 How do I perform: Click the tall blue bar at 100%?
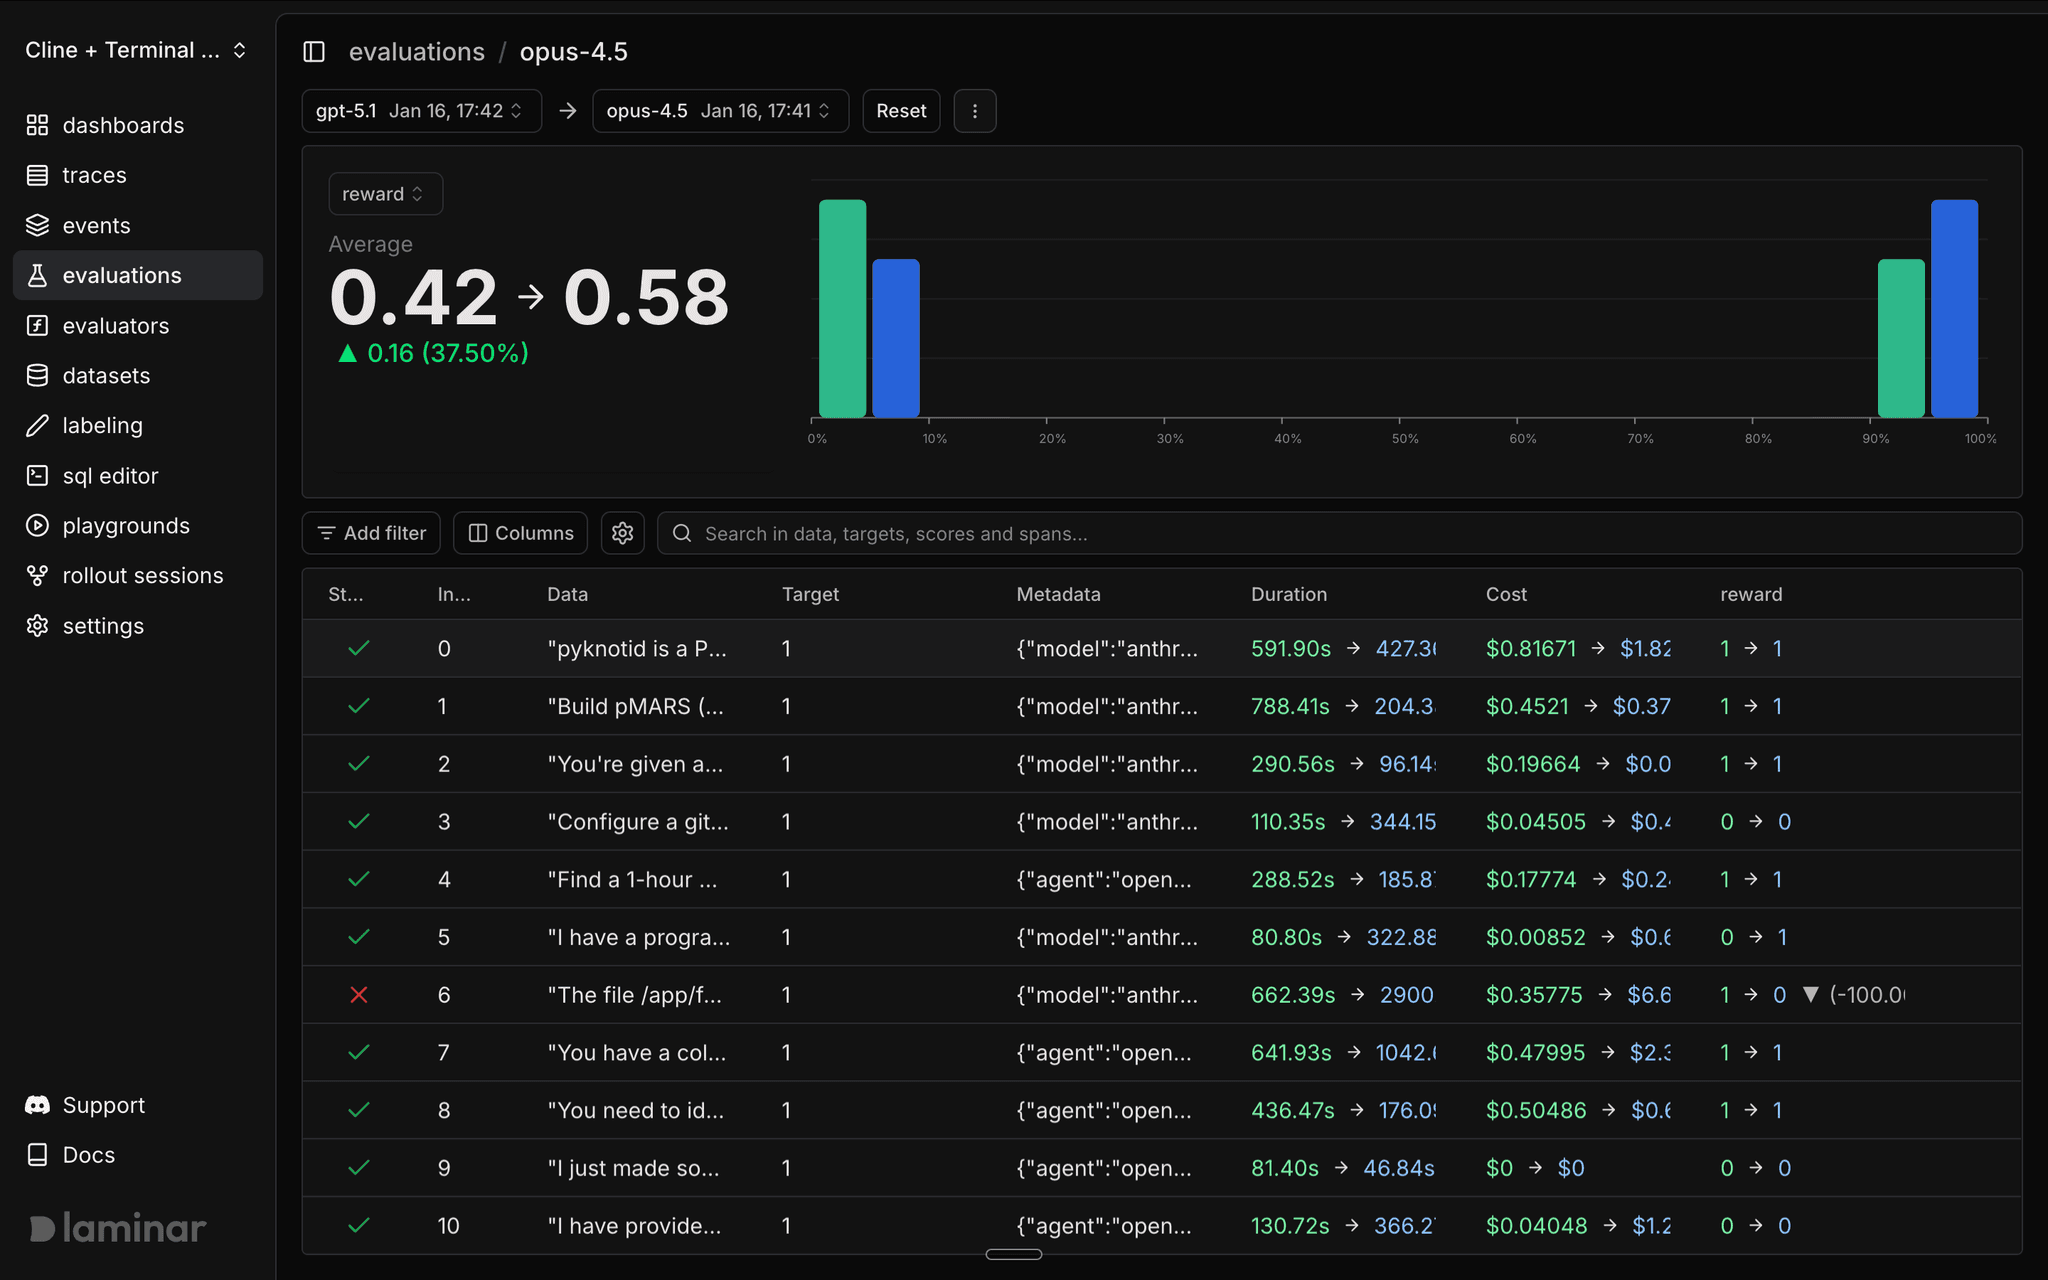click(x=1953, y=308)
